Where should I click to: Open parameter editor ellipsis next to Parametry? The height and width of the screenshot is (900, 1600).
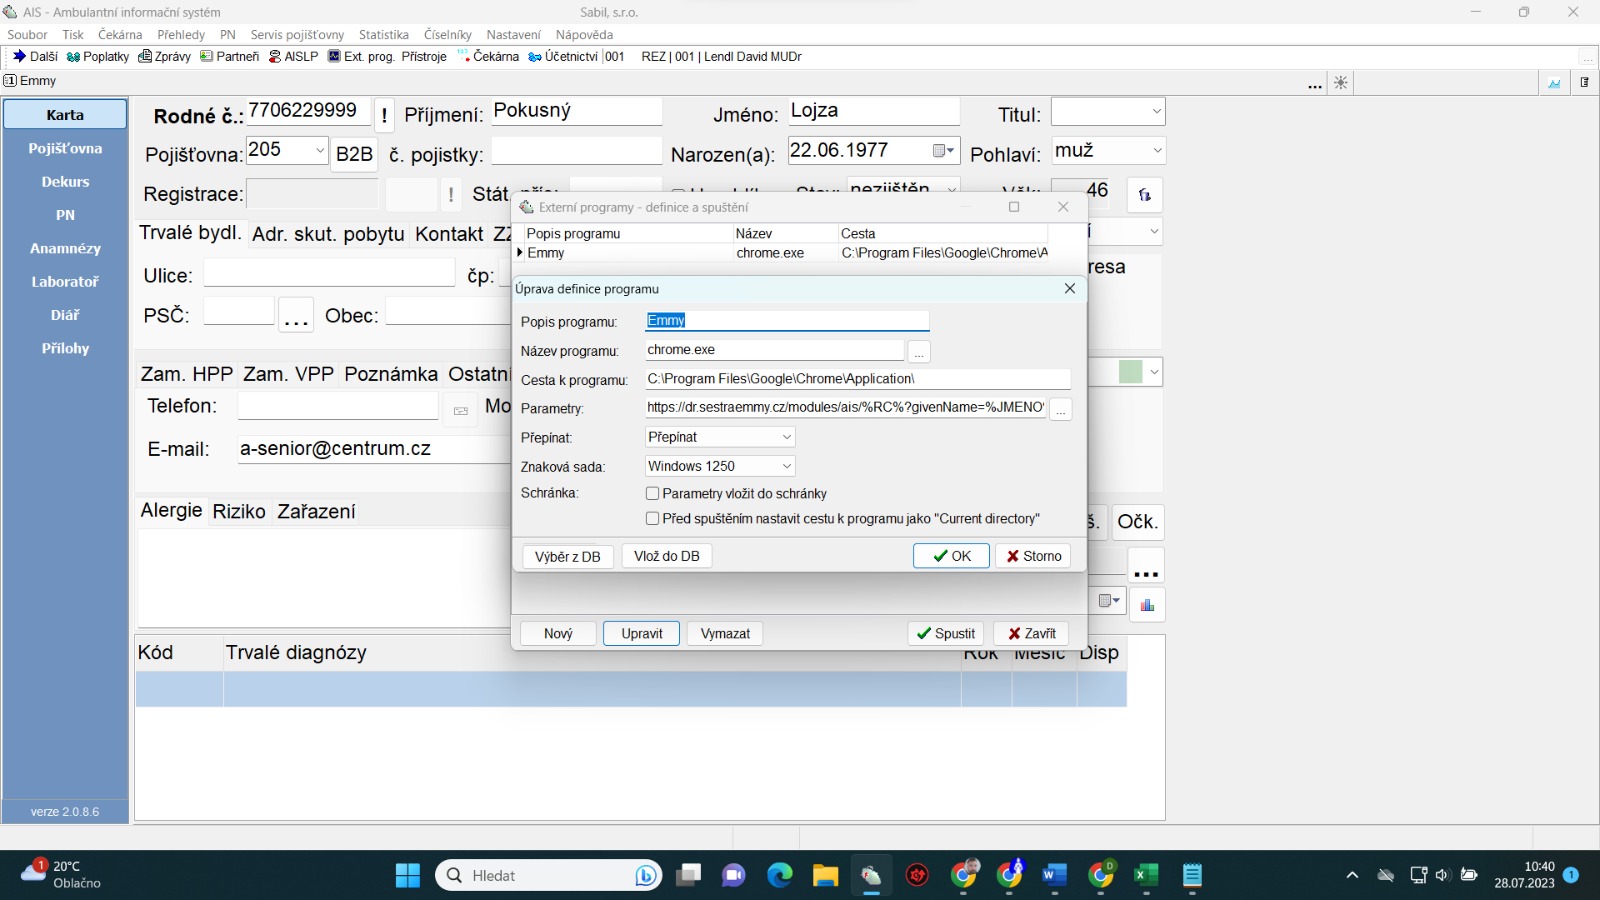pyautogui.click(x=1061, y=410)
